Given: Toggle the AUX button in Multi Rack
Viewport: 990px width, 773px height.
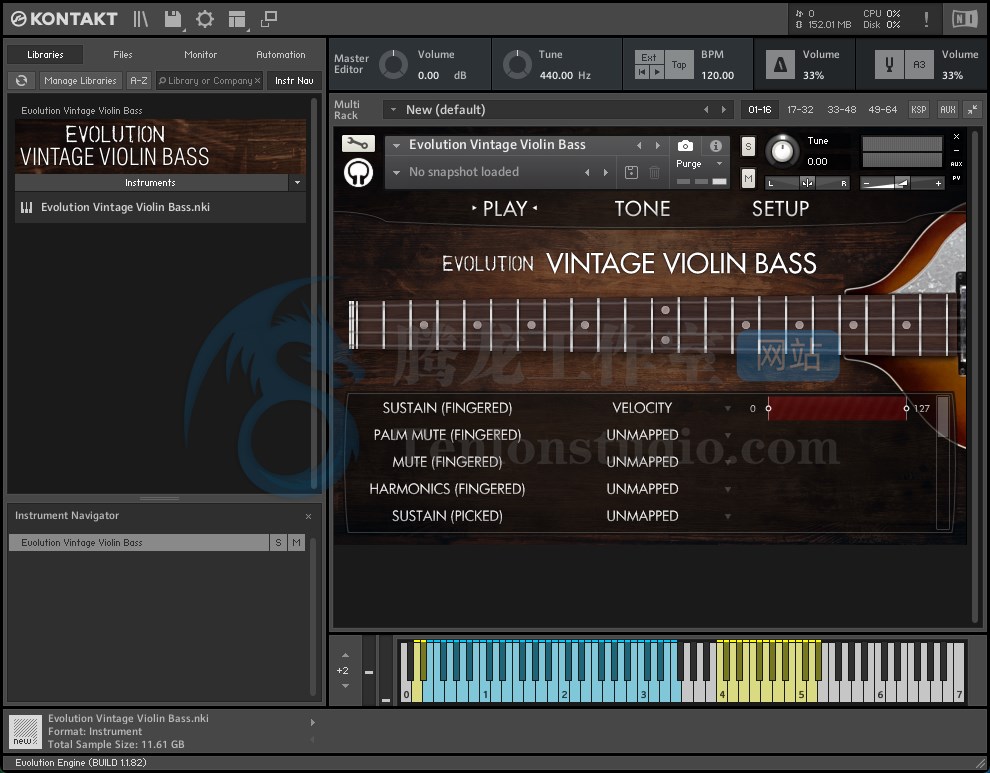Looking at the screenshot, I should (x=948, y=109).
